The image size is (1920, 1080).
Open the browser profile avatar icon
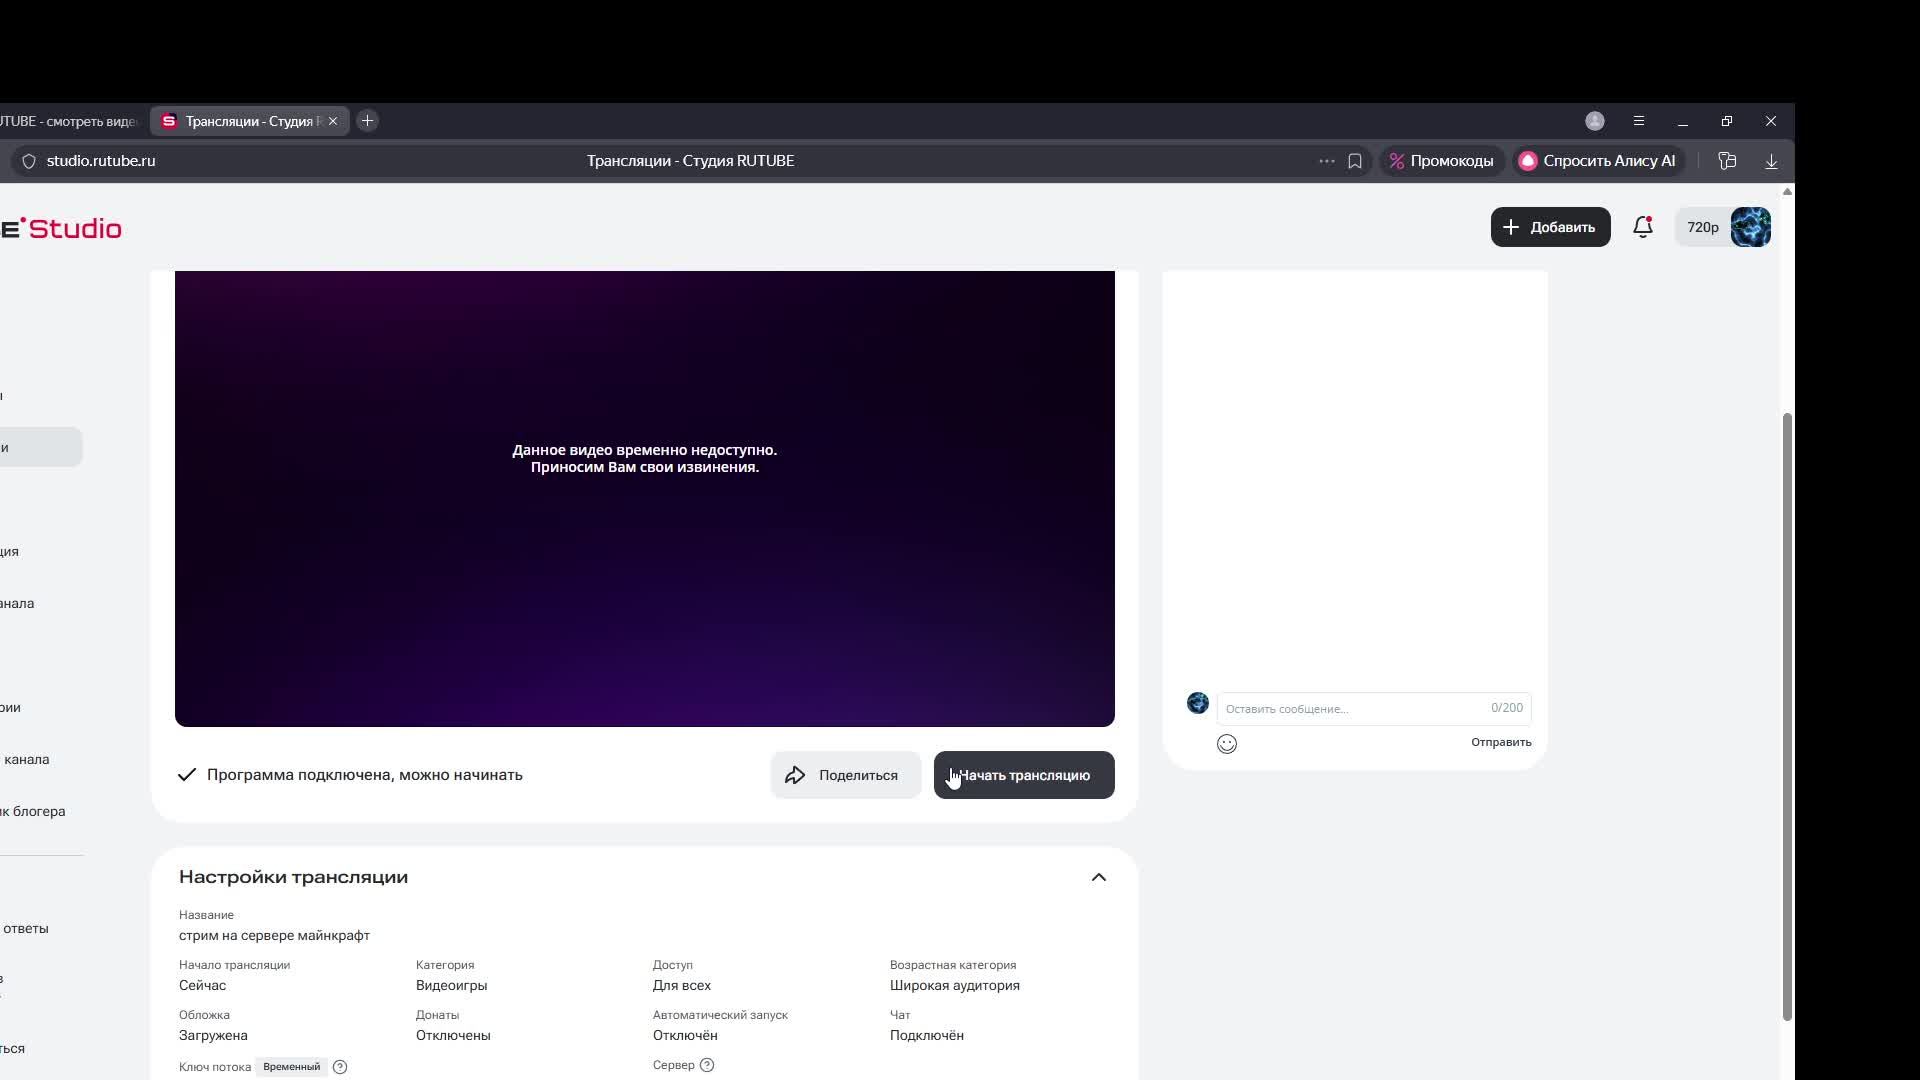(x=1595, y=121)
